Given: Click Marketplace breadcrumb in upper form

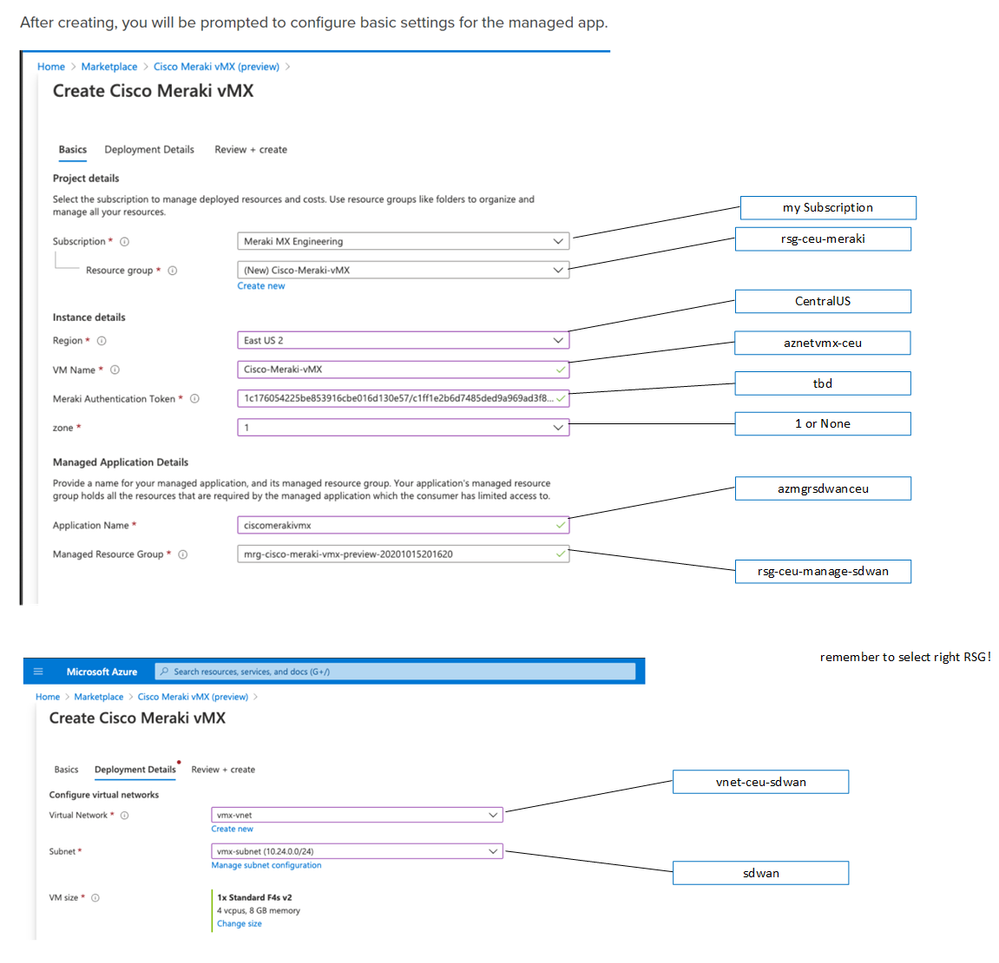Looking at the screenshot, I should (109, 67).
